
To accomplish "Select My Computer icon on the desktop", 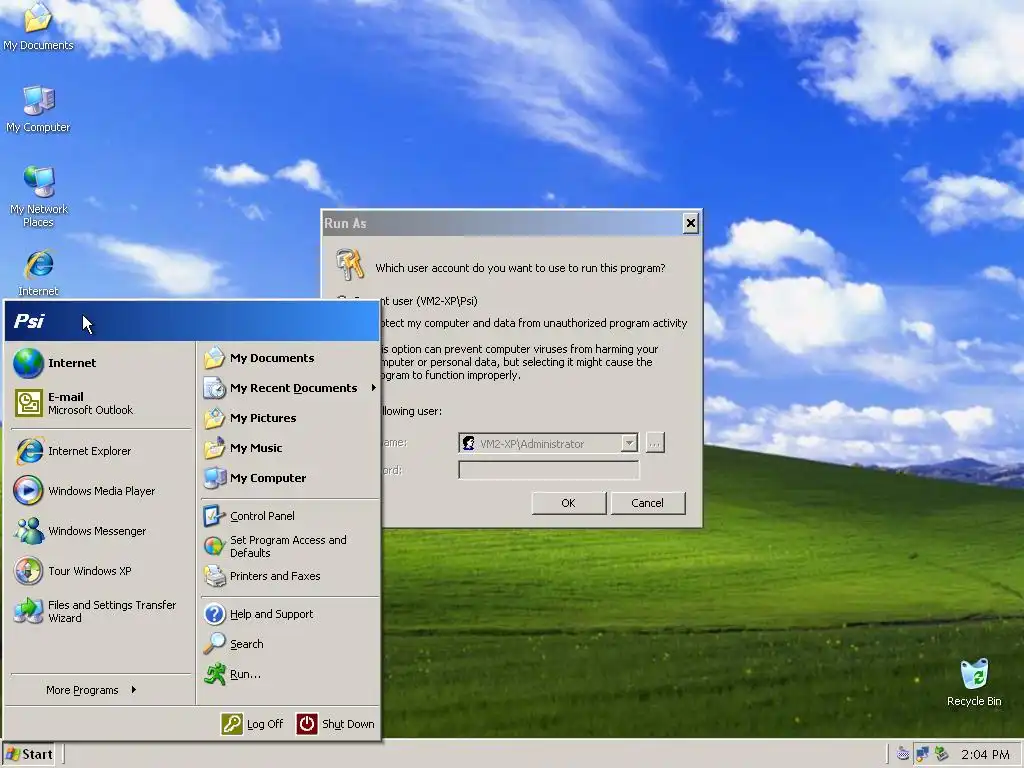I will (38, 109).
